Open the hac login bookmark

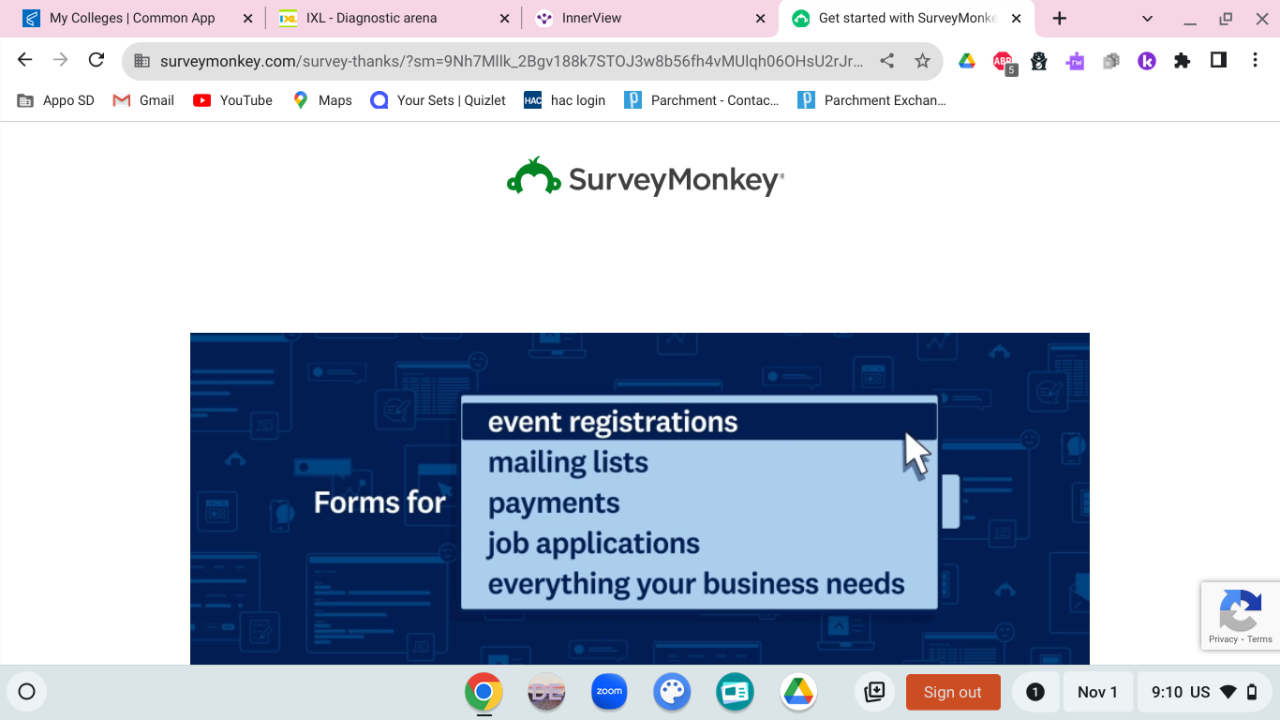(x=565, y=100)
